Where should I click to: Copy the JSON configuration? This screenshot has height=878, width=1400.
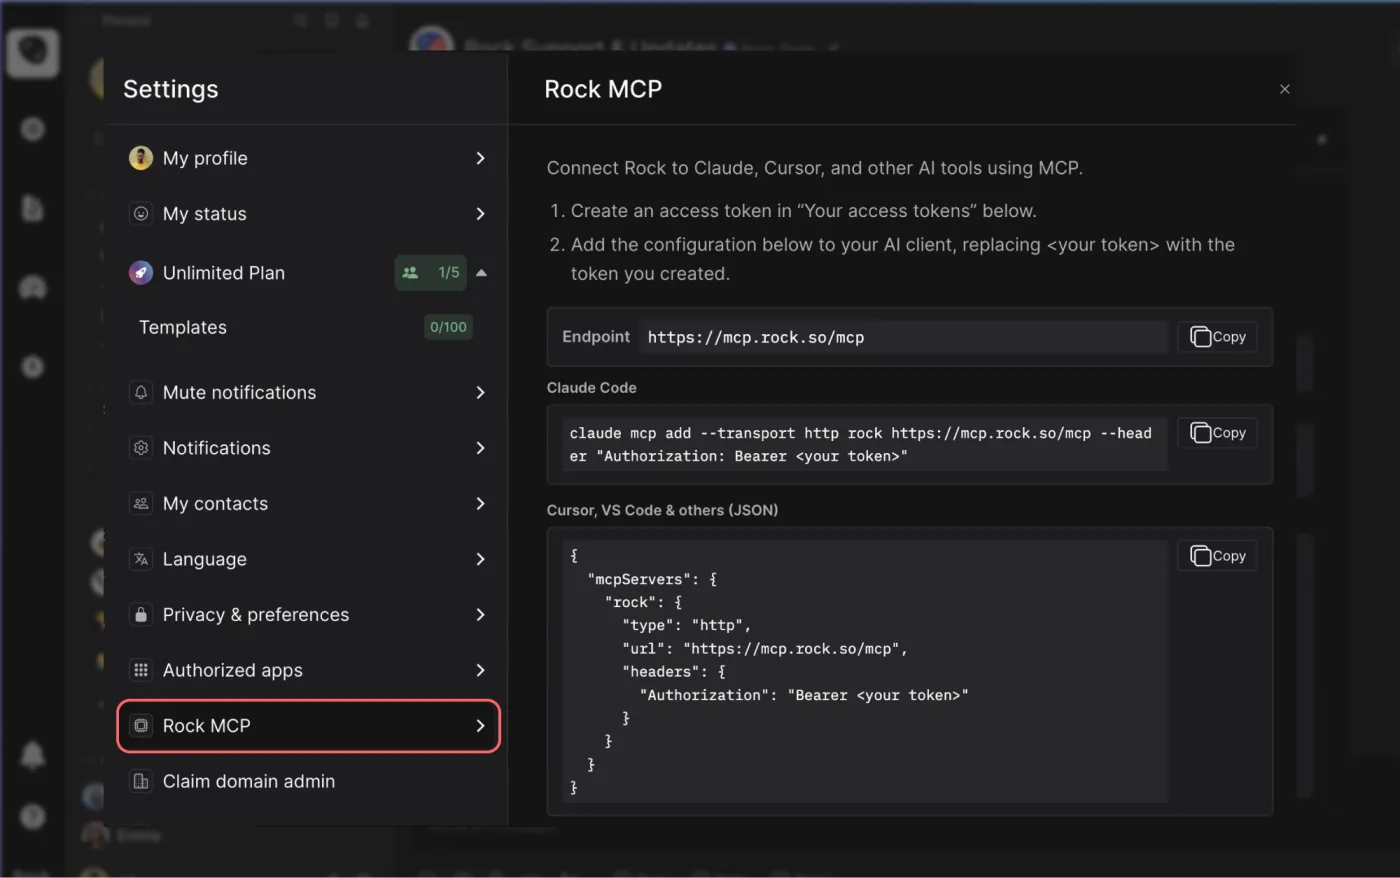click(1217, 556)
